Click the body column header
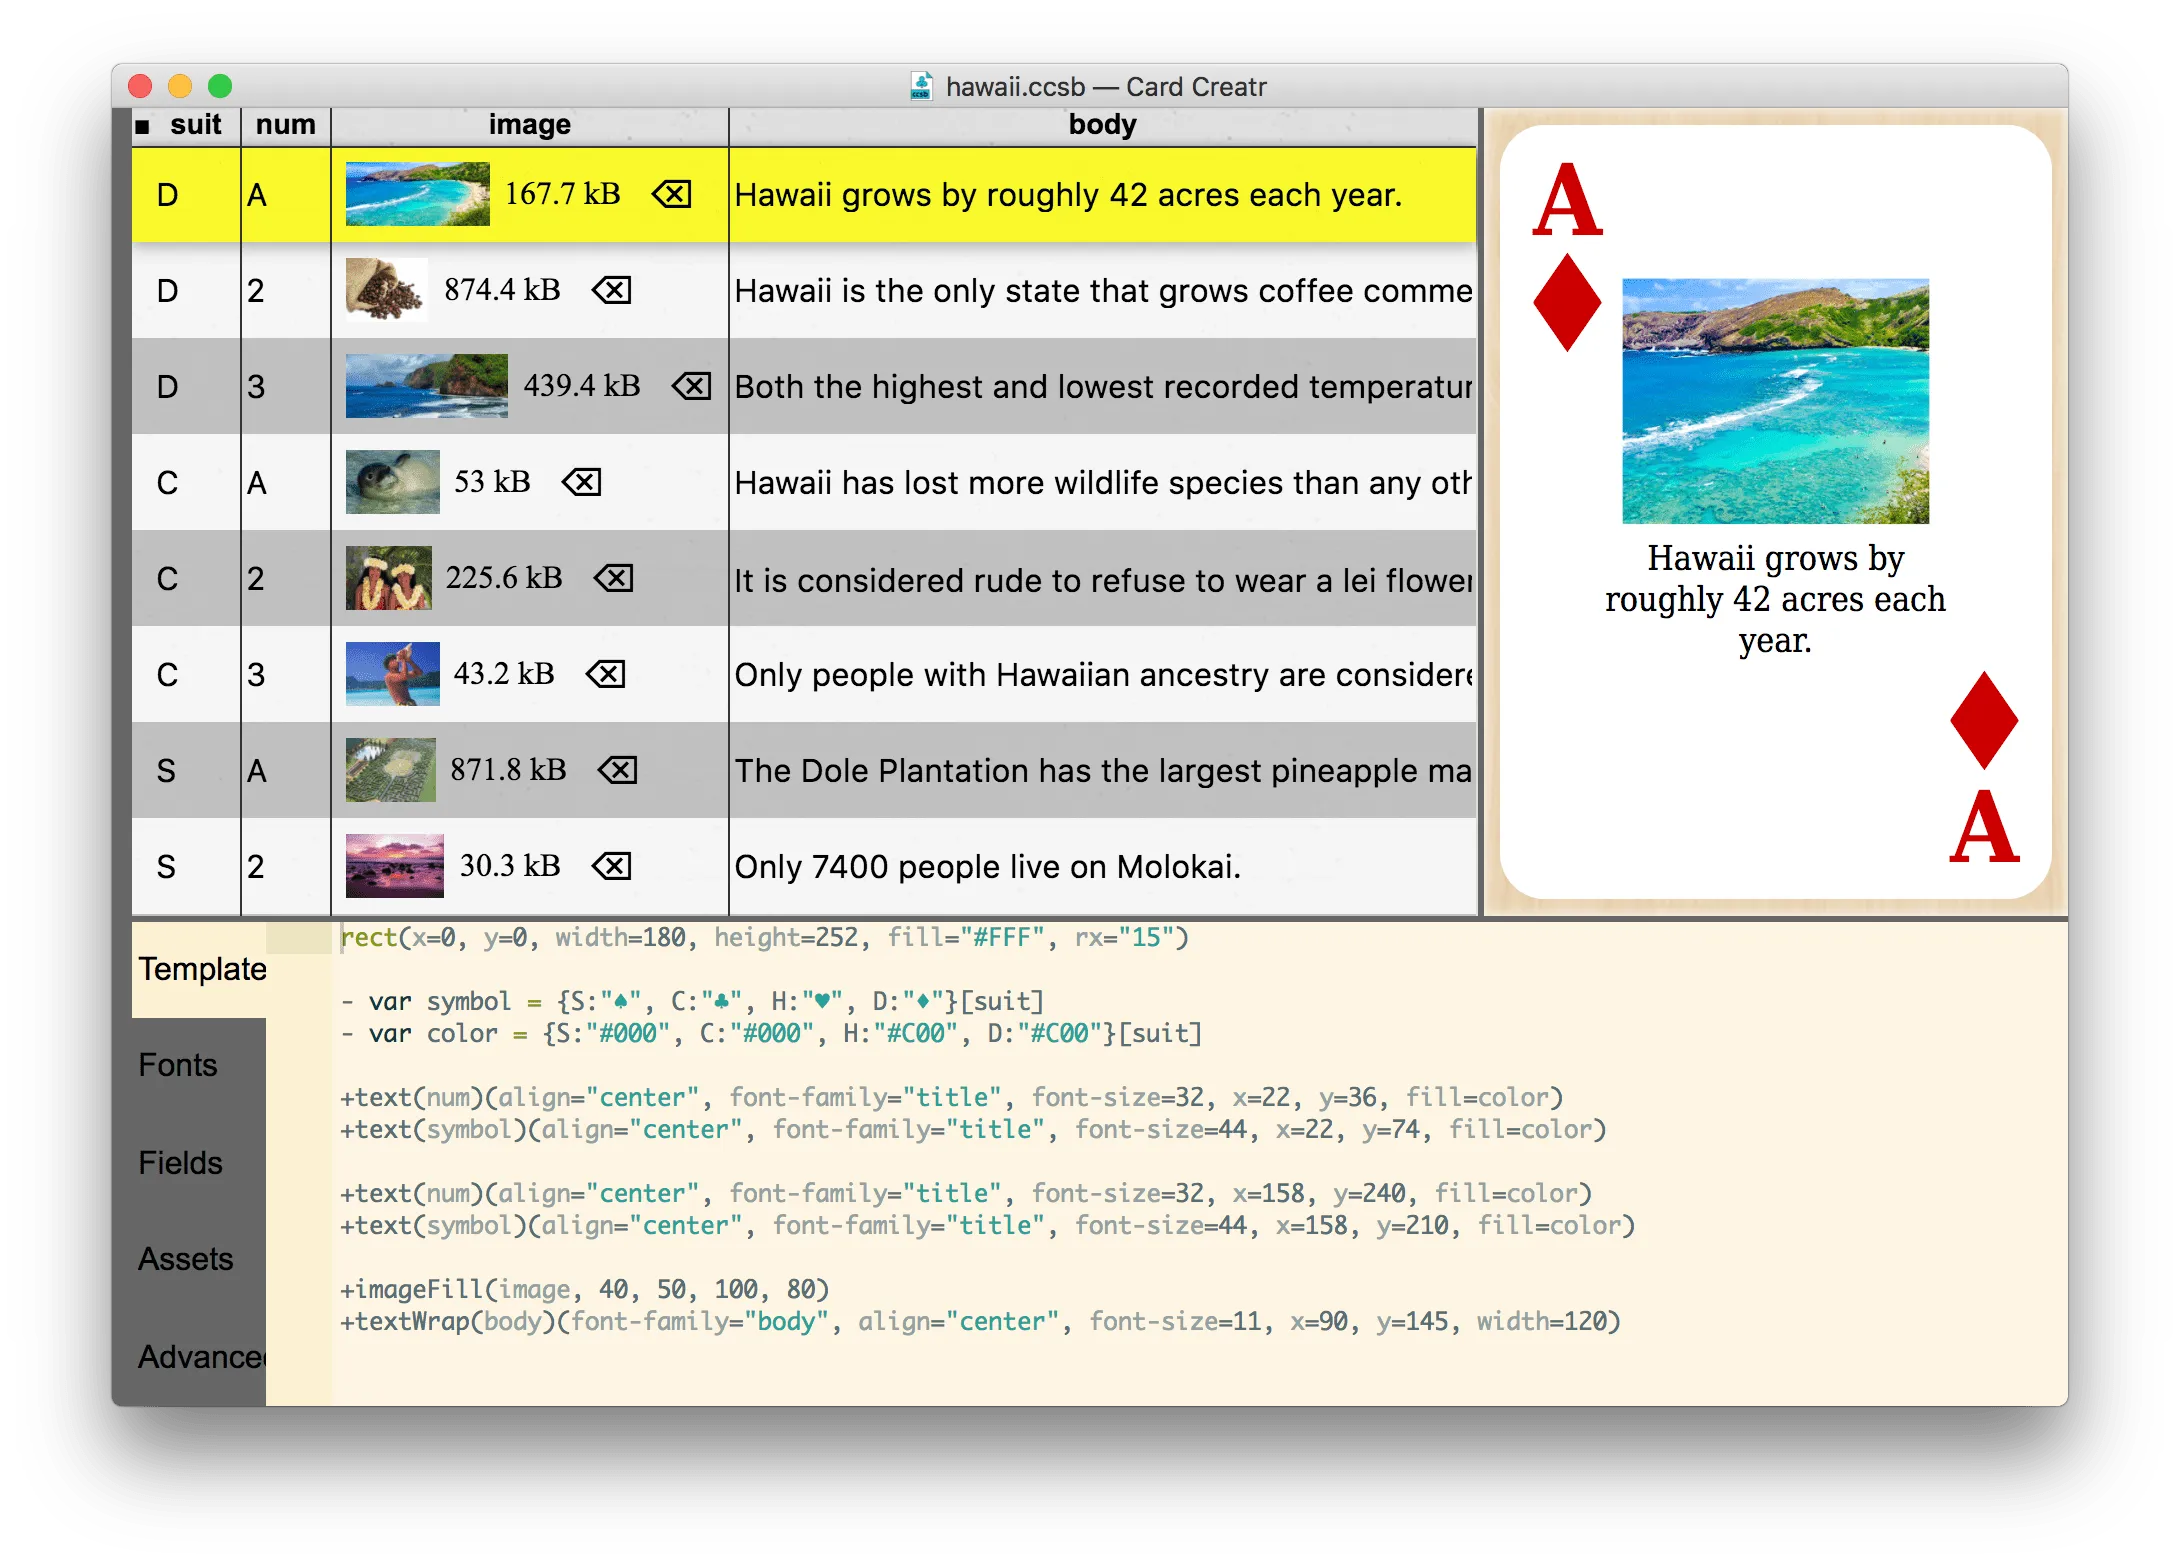The width and height of the screenshot is (2180, 1566). (x=1102, y=124)
